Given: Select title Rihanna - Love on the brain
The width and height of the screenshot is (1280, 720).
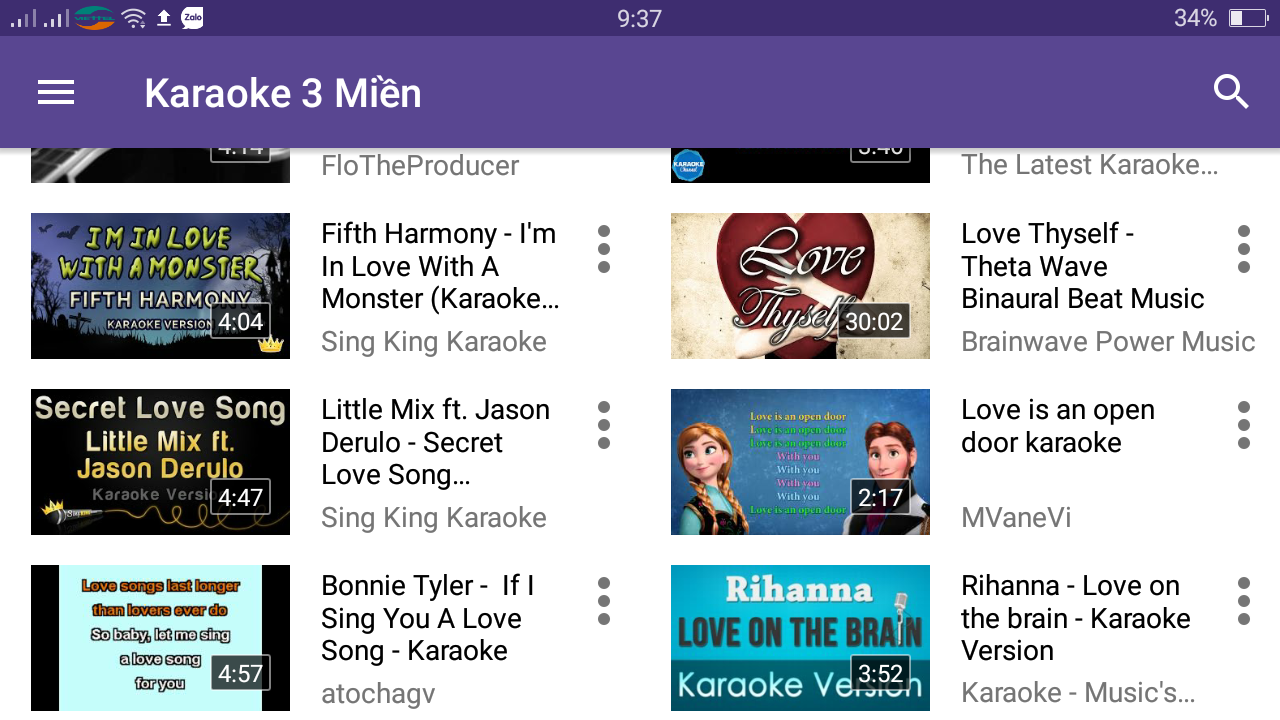Looking at the screenshot, I should (x=1076, y=618).
